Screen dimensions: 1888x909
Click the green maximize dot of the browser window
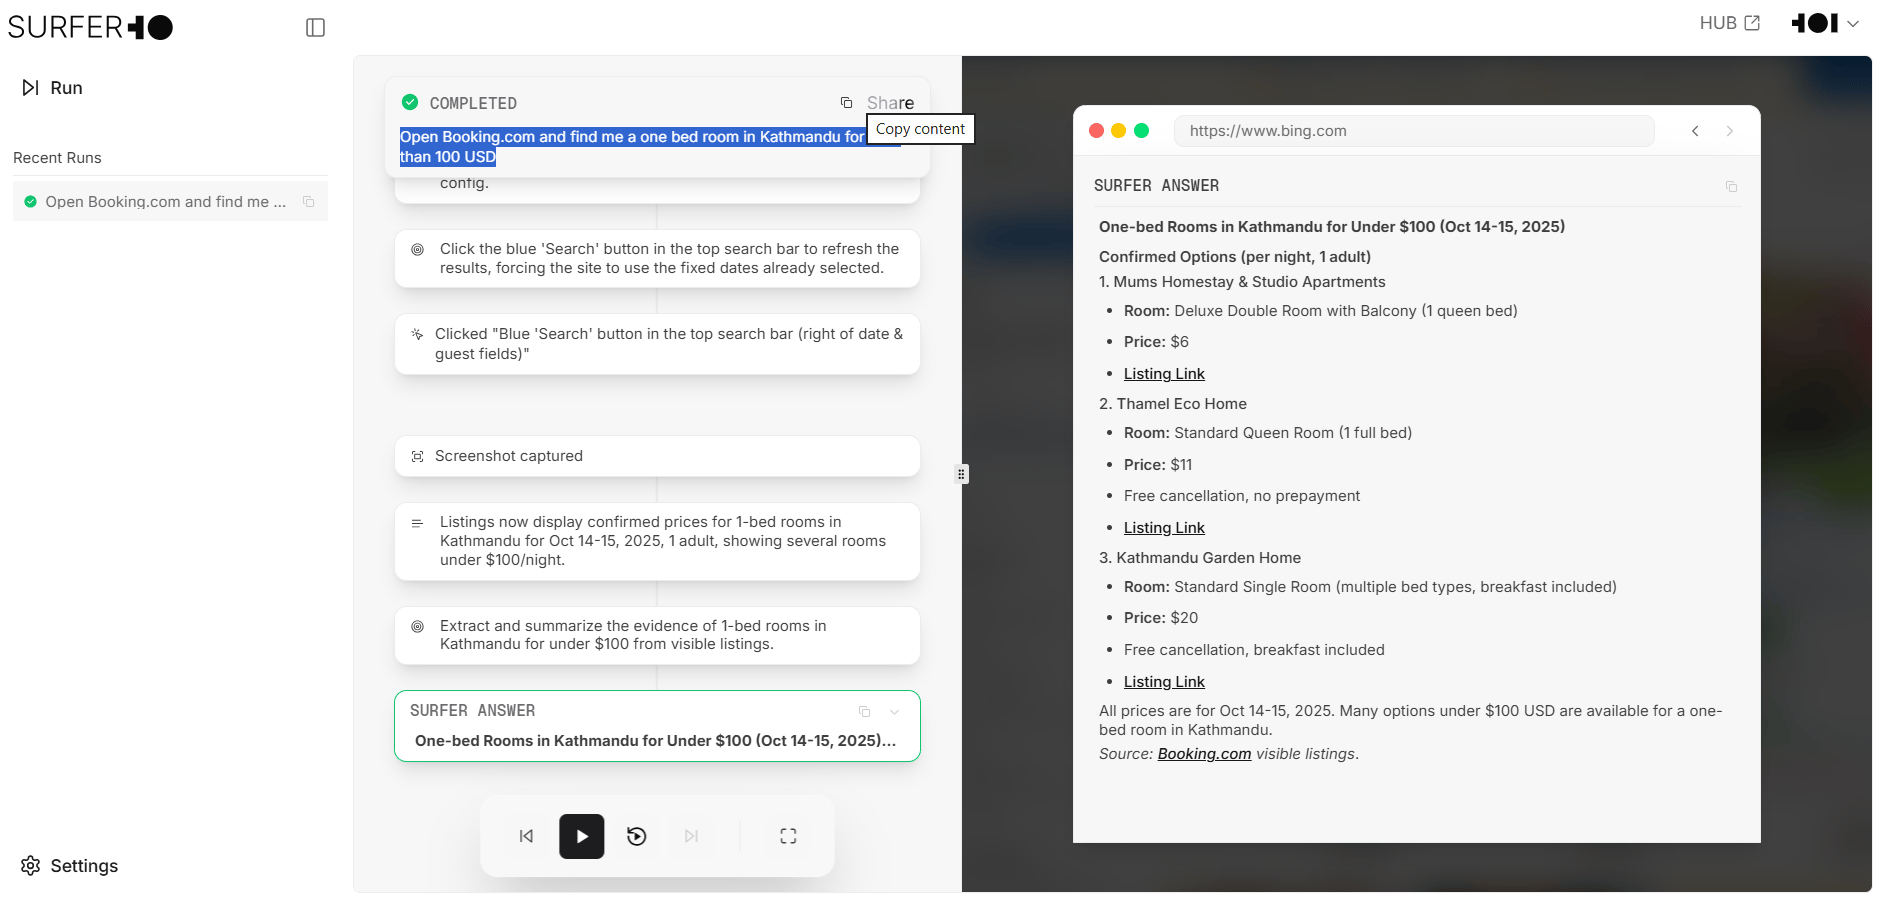pos(1142,131)
